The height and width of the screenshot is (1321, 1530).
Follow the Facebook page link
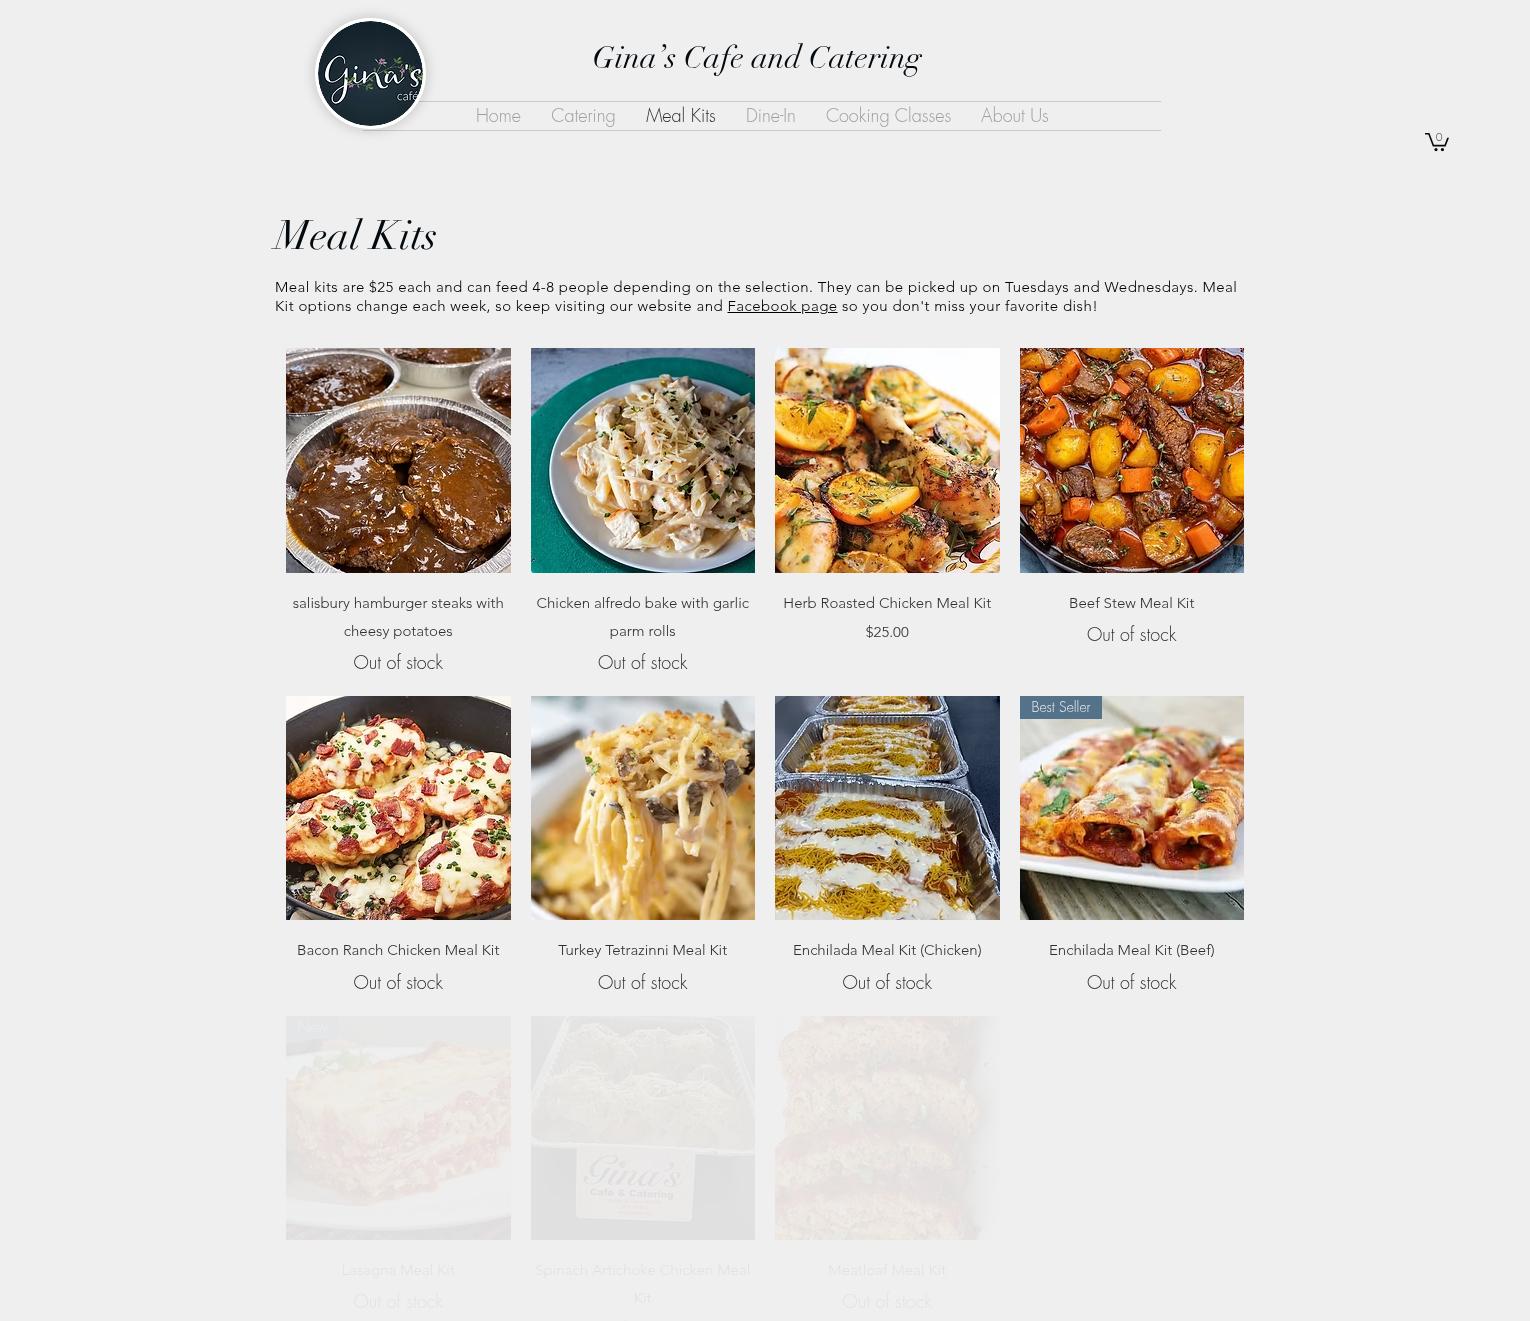click(x=782, y=306)
